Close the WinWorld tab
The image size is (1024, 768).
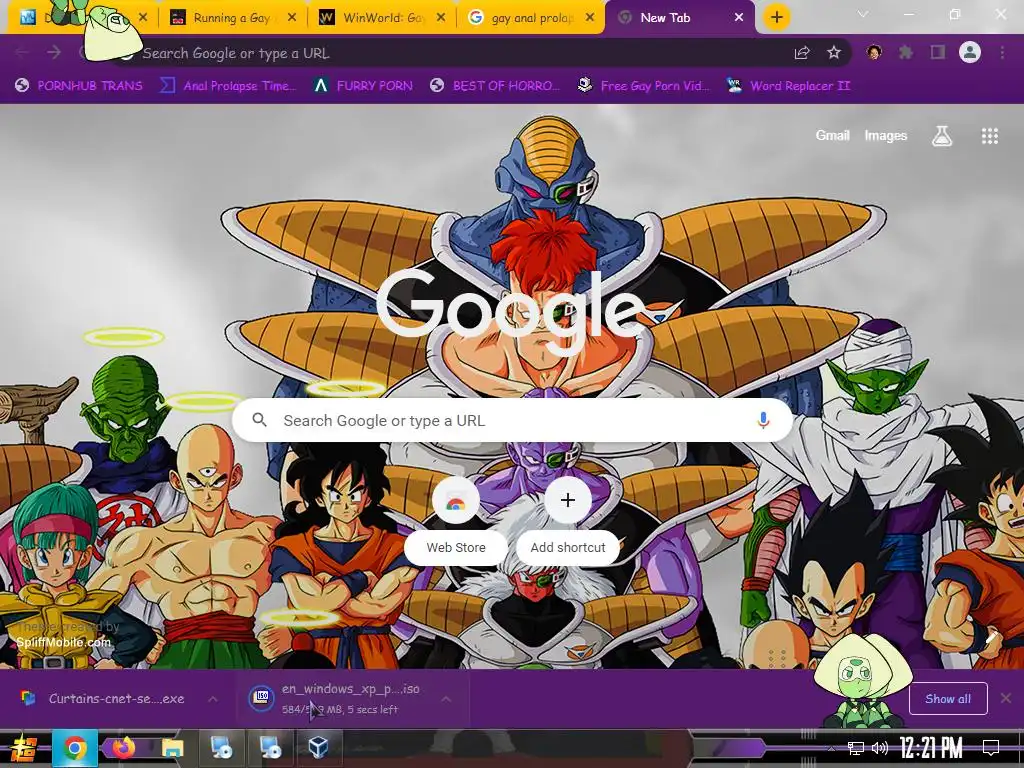tap(441, 18)
